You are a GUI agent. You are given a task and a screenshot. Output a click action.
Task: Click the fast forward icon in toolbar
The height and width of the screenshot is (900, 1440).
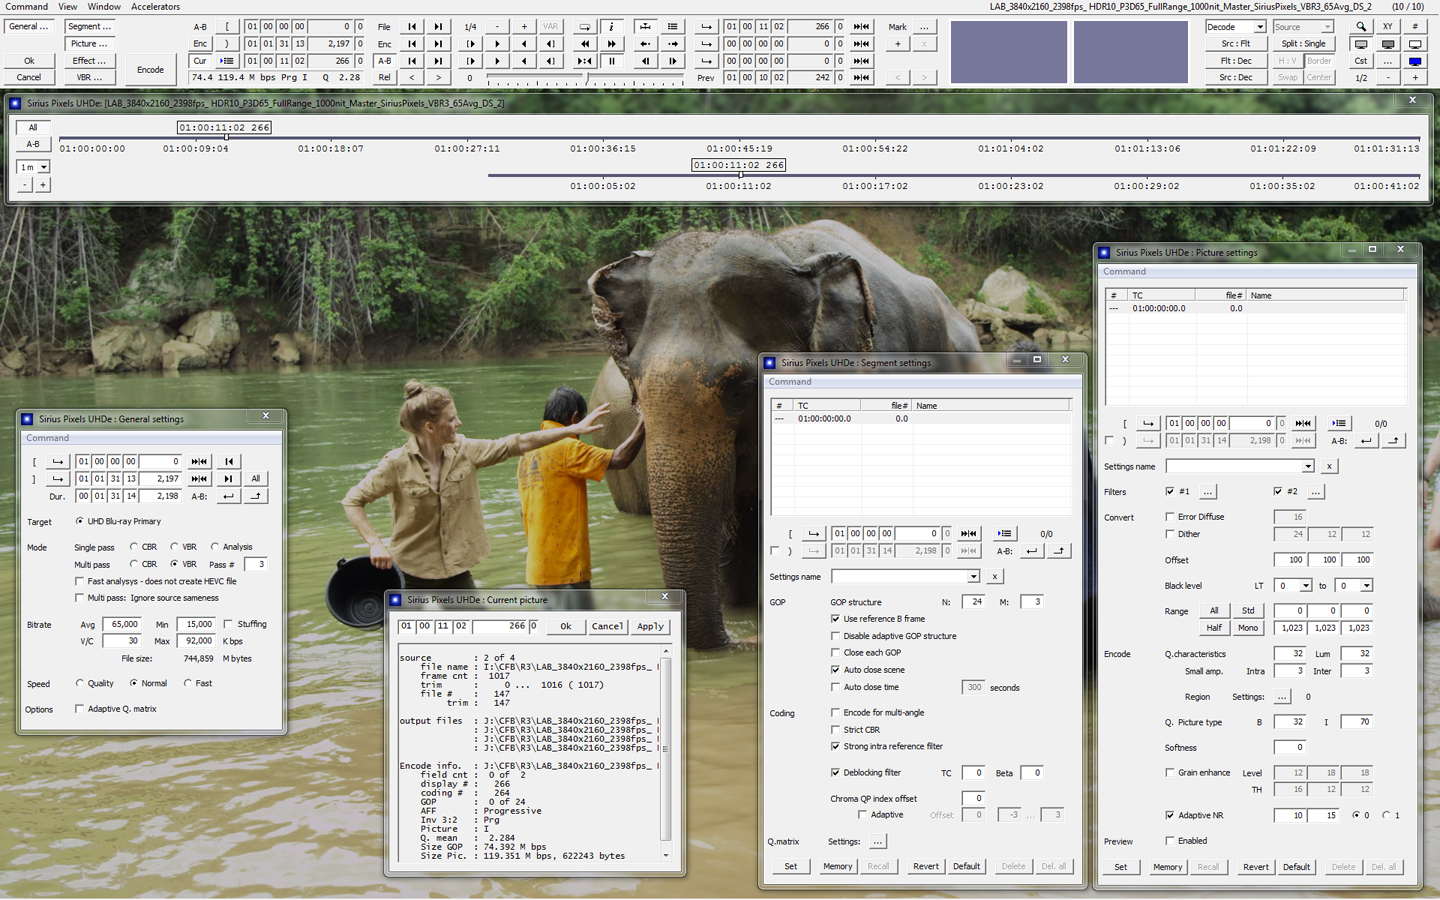[x=612, y=44]
